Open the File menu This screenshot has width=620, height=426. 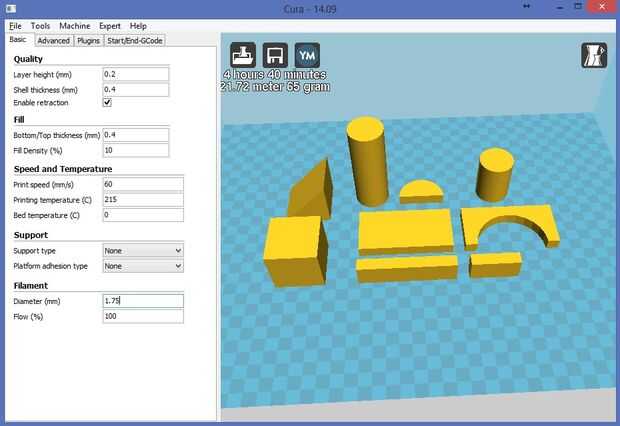pyautogui.click(x=15, y=26)
